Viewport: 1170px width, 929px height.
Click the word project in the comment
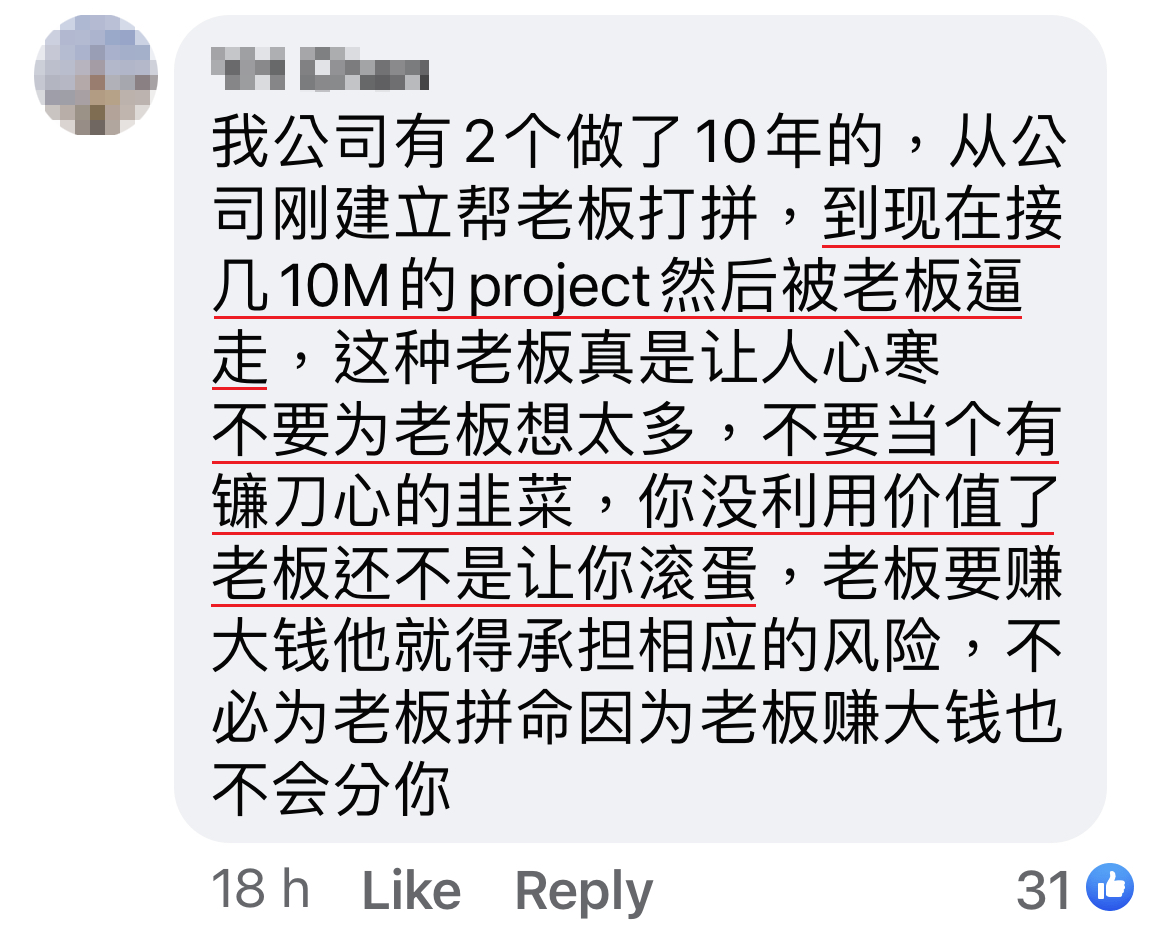(560, 287)
